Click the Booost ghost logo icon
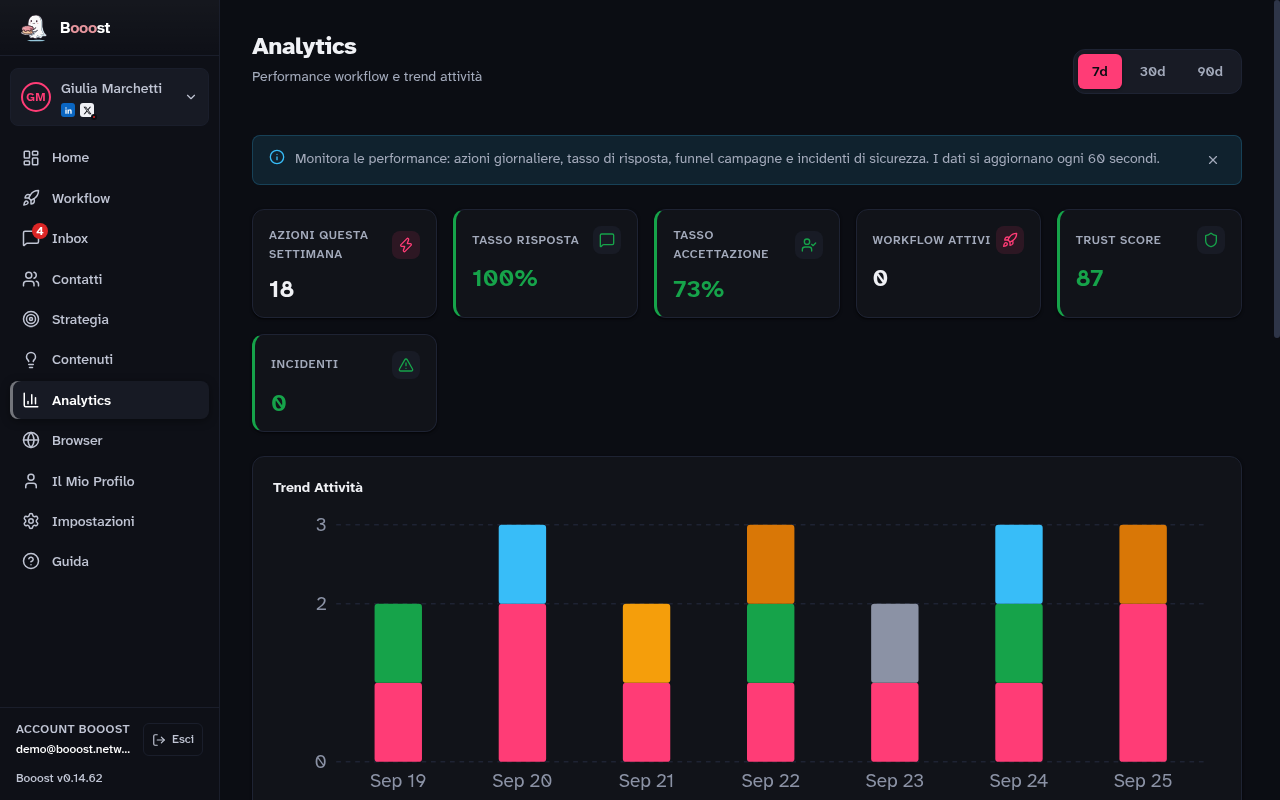The height and width of the screenshot is (800, 1280). click(x=34, y=28)
